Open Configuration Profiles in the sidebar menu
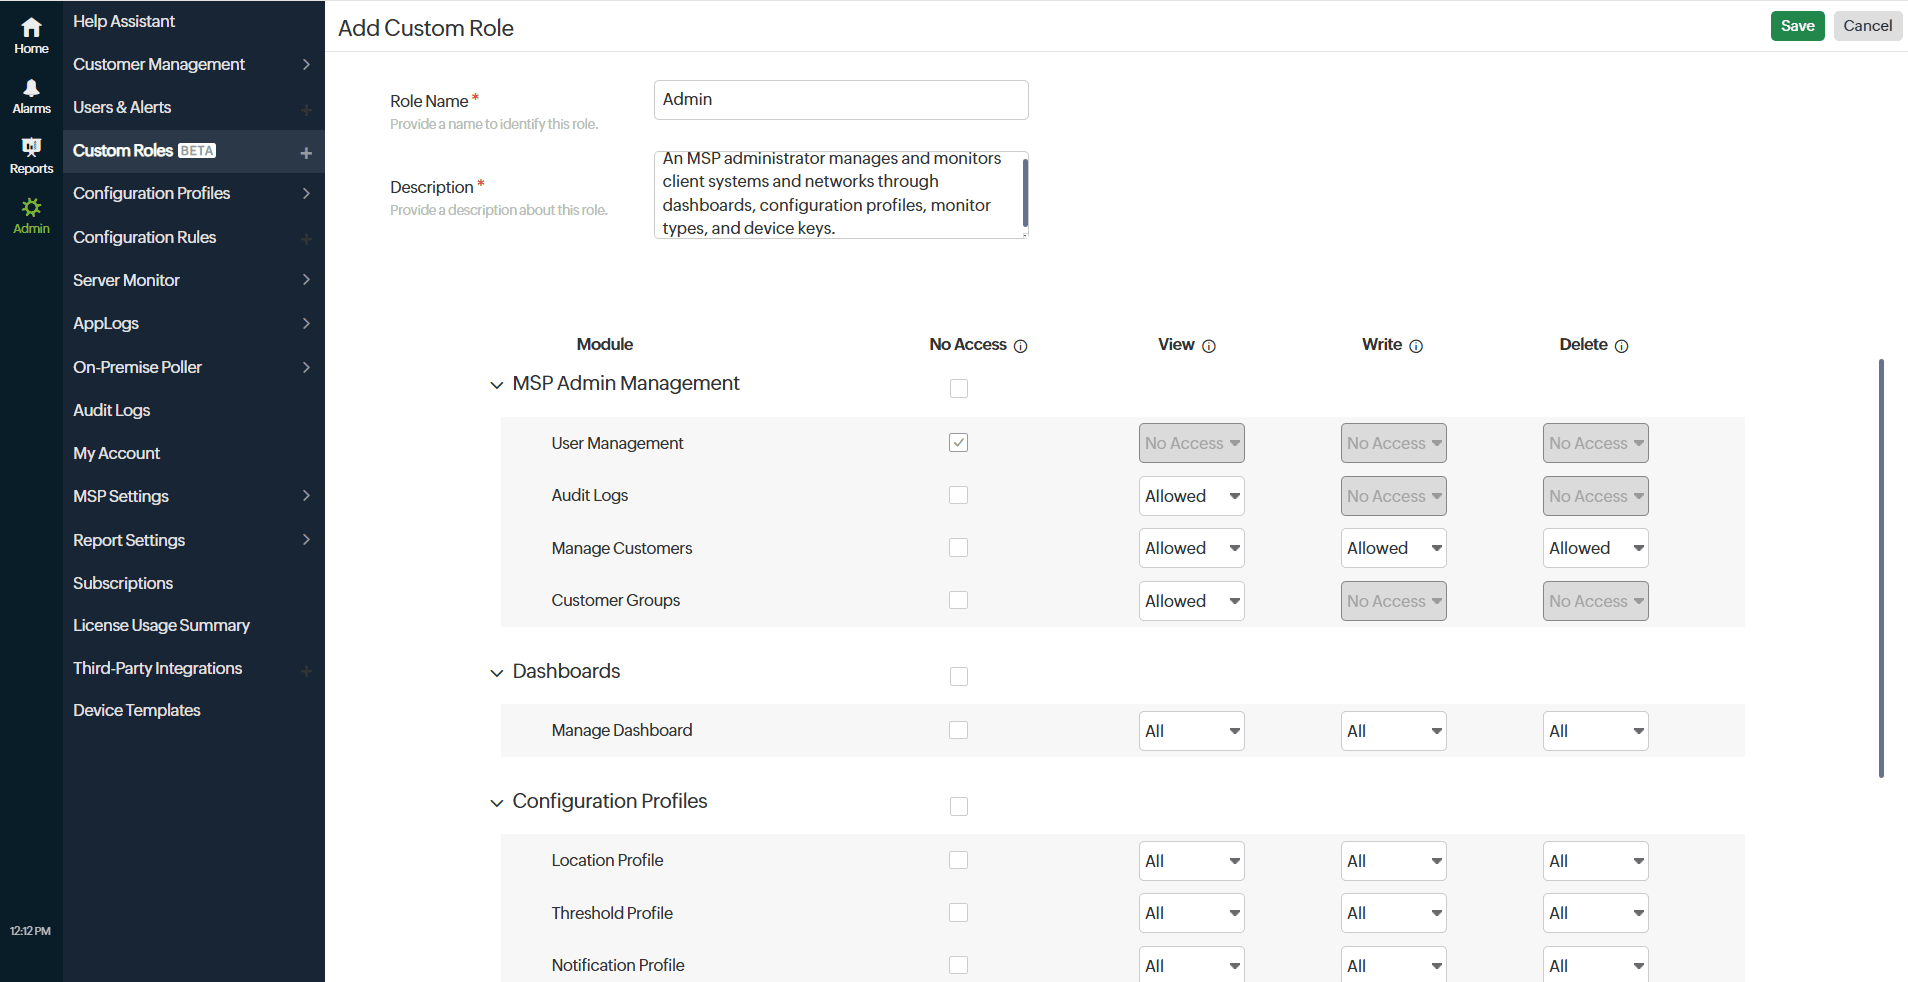The image size is (1908, 982). click(x=152, y=193)
